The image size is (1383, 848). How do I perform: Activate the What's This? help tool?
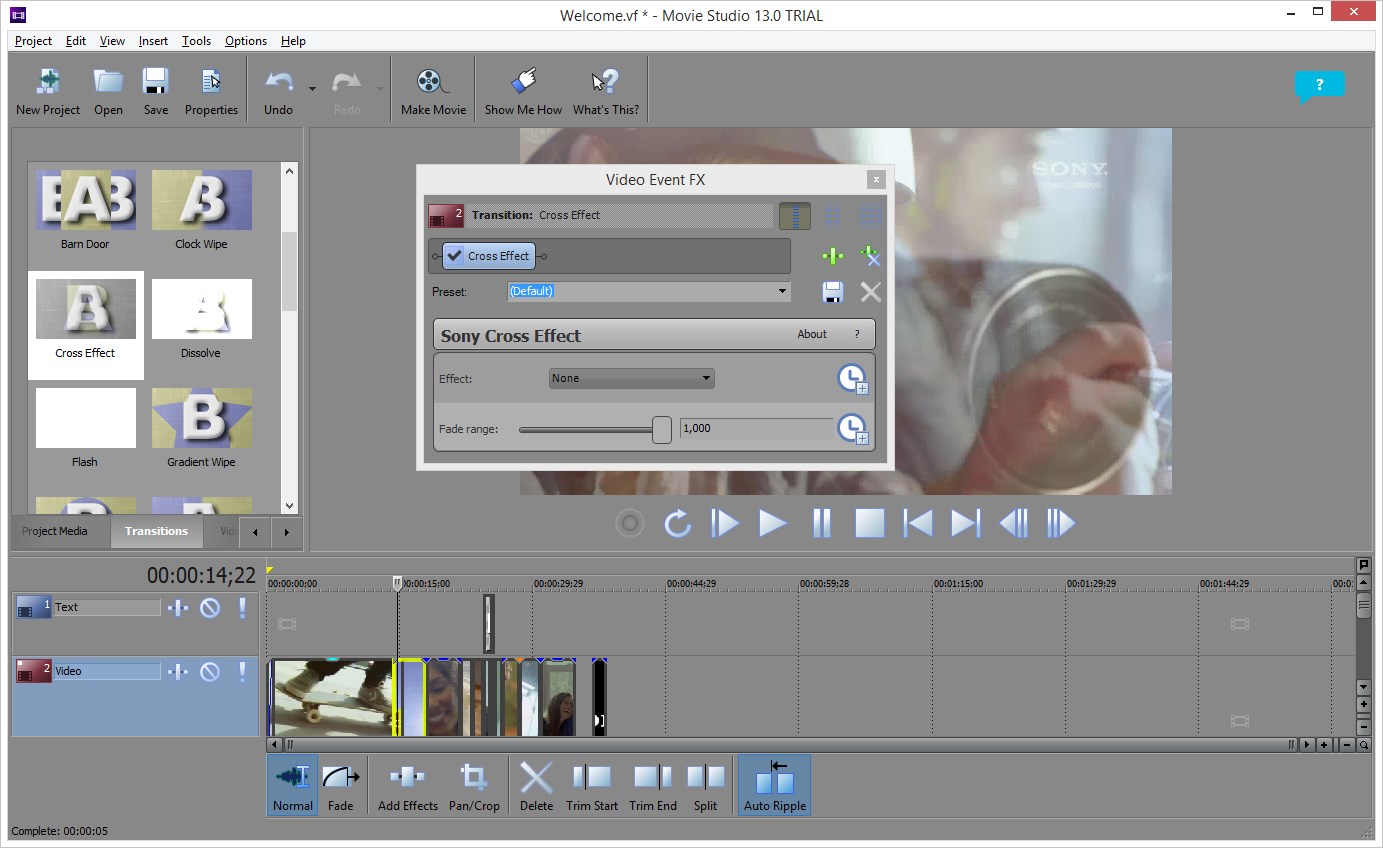pos(605,91)
